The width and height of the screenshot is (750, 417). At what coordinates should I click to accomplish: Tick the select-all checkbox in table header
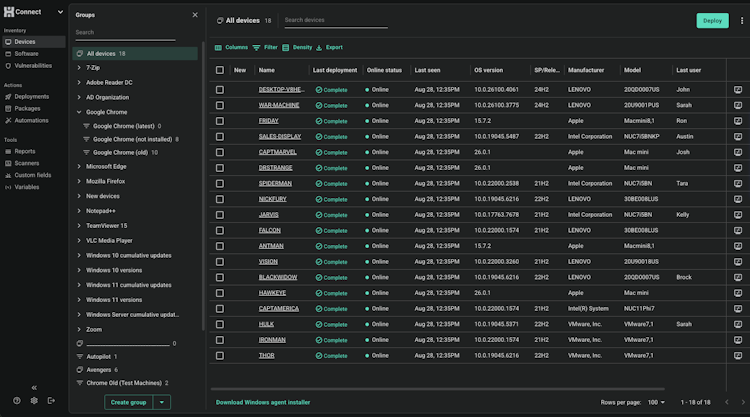point(220,70)
